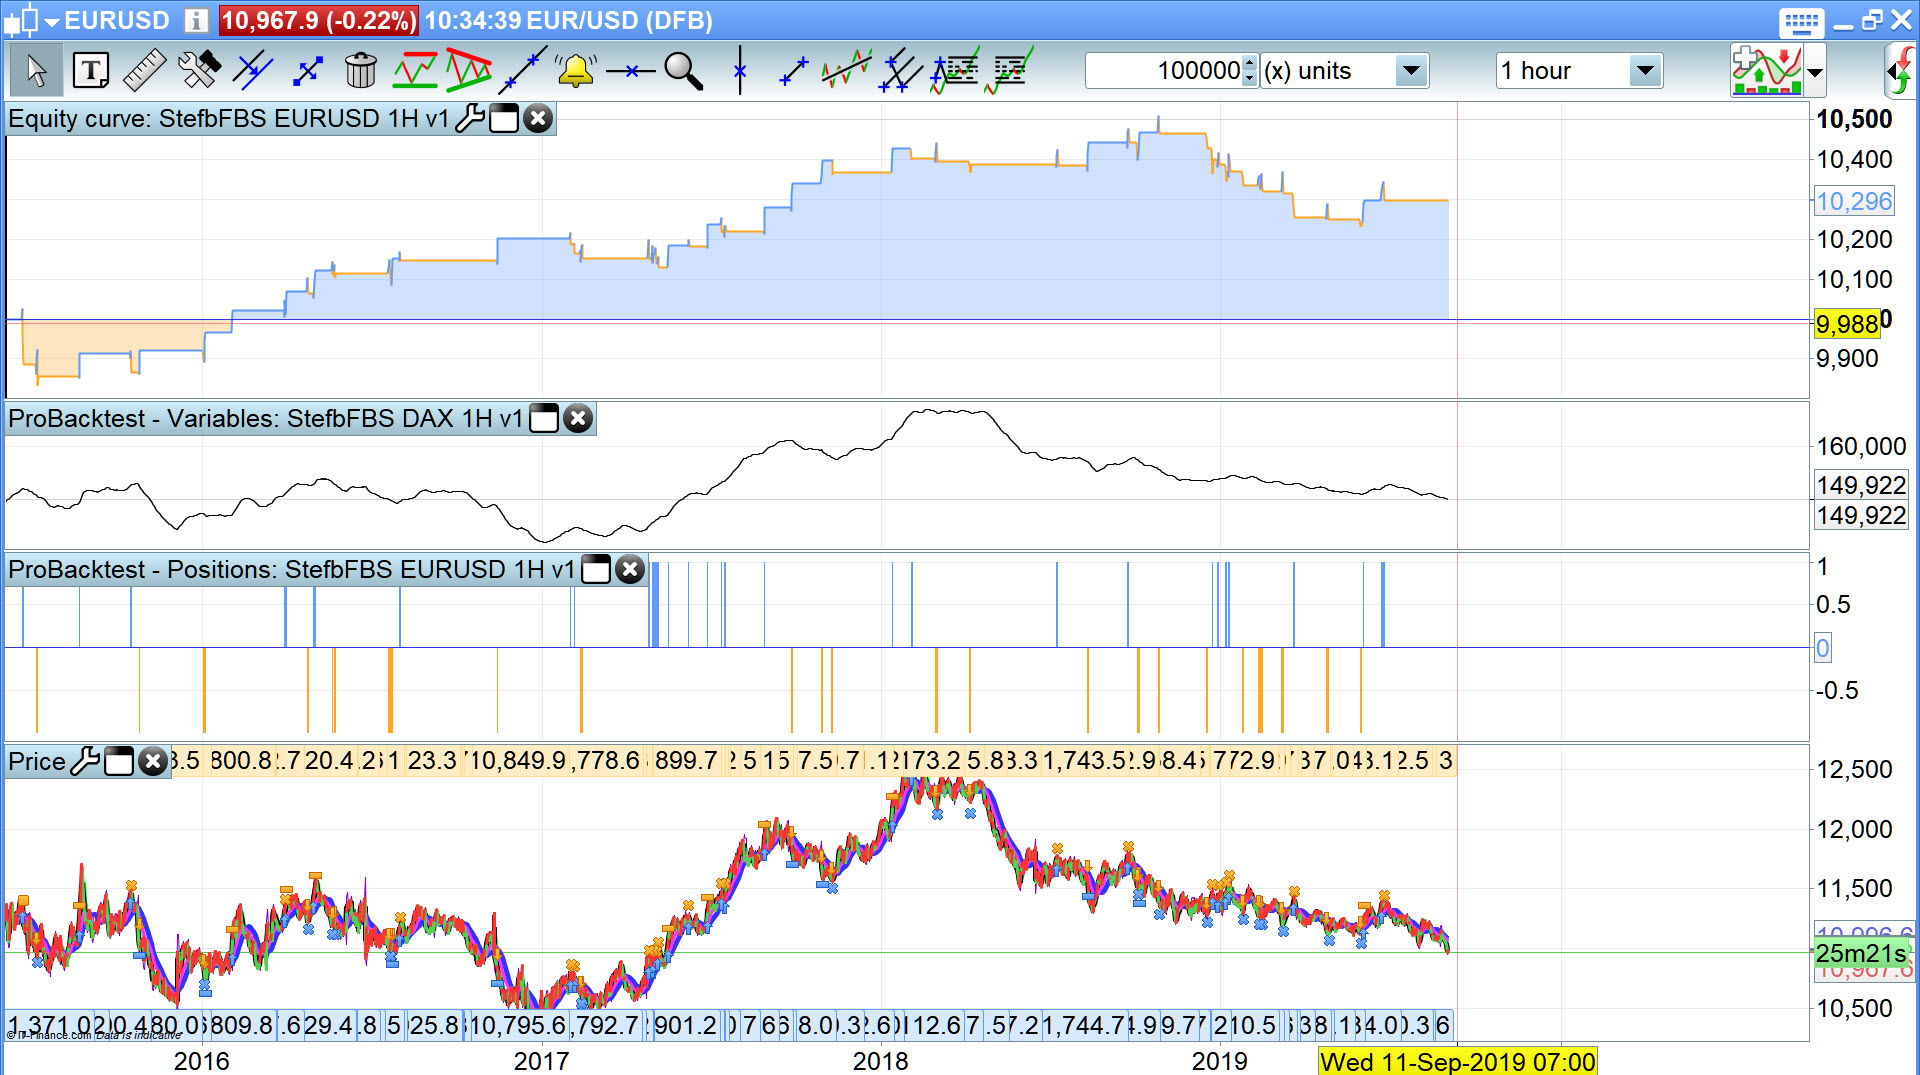Click the ProBacktest Positions panel title
The image size is (1920, 1075).
[292, 569]
